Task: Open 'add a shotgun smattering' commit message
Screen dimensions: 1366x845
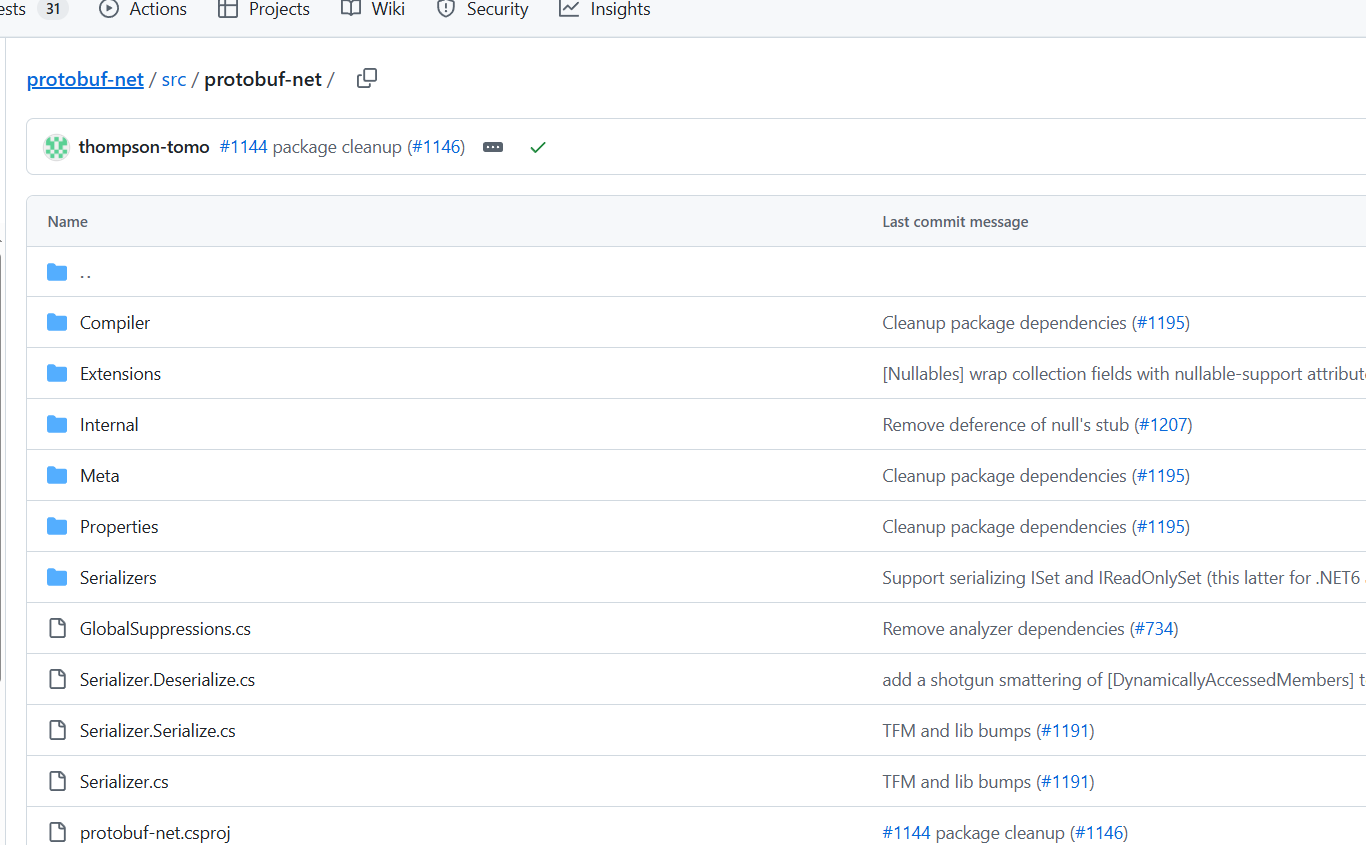Action: click(x=1124, y=680)
